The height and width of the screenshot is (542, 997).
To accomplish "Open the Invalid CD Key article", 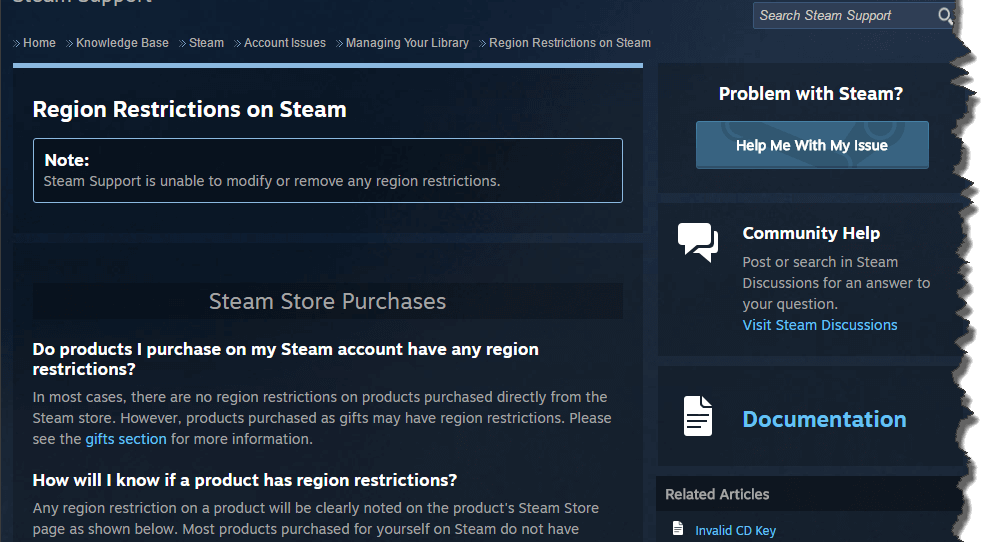I will coord(735,531).
